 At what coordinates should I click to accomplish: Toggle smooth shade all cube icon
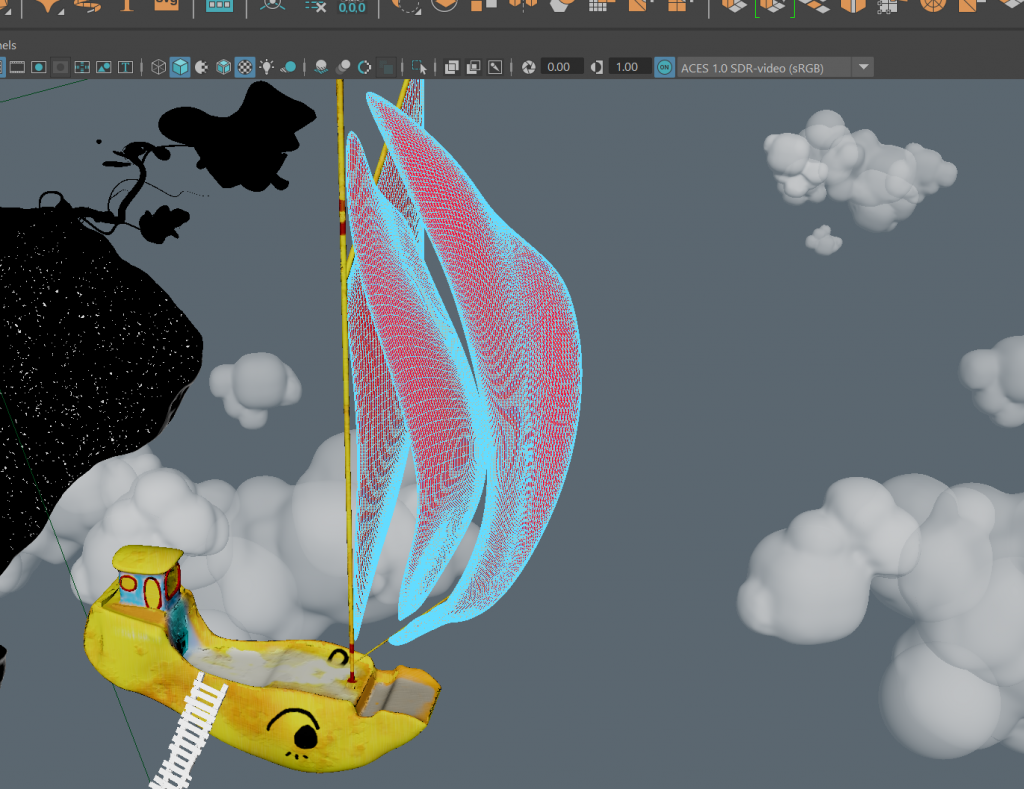[180, 67]
